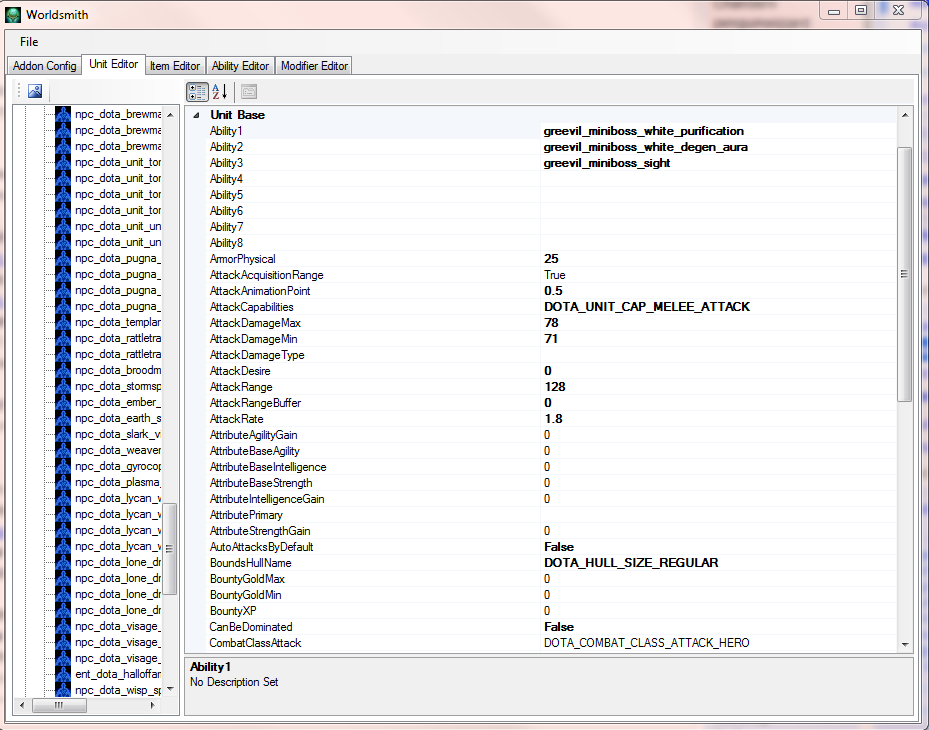Select npc_dota_gyrocop unit entry
Image resolution: width=929 pixels, height=730 pixels.
point(118,466)
